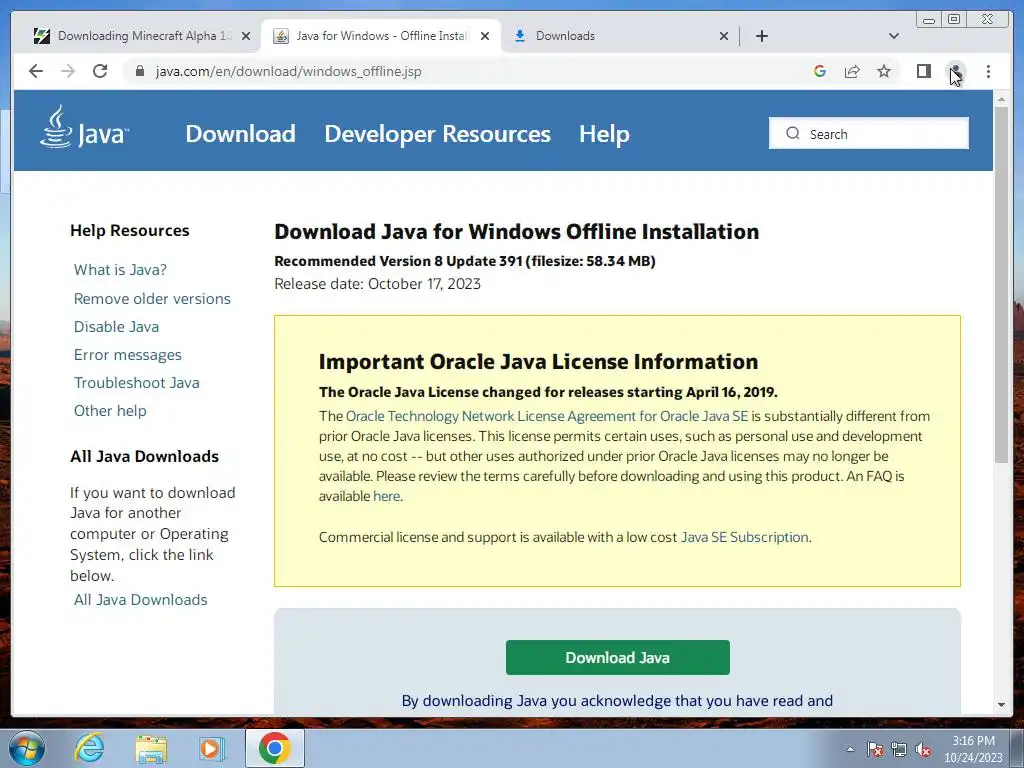
Task: Switch to the Downloads tab
Action: 620,36
